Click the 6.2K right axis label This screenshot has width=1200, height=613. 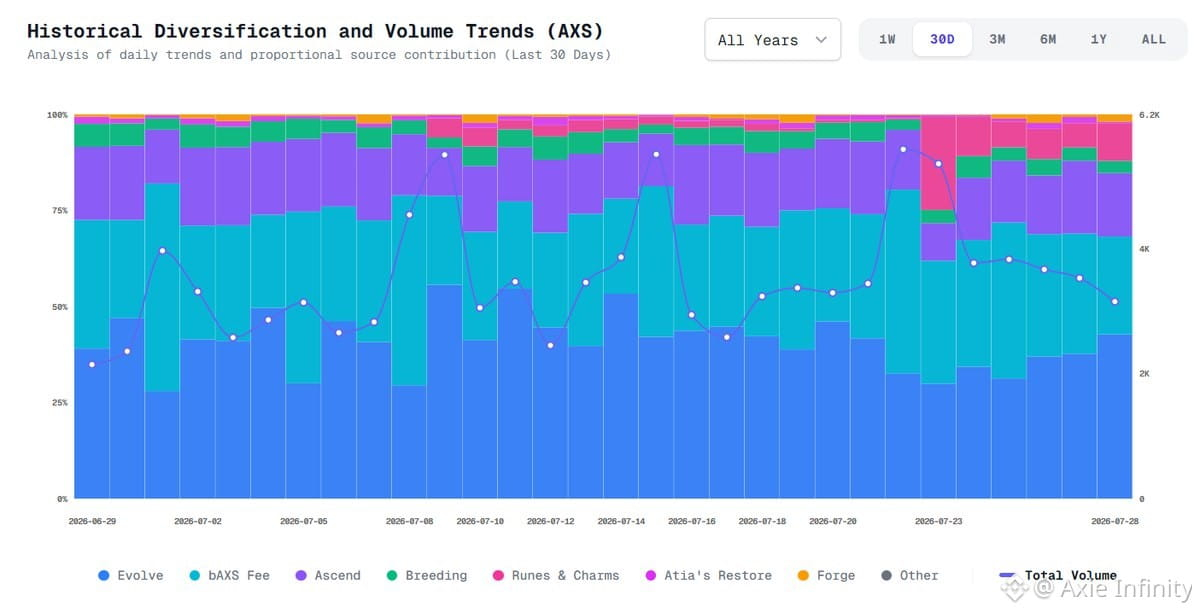pos(1149,115)
